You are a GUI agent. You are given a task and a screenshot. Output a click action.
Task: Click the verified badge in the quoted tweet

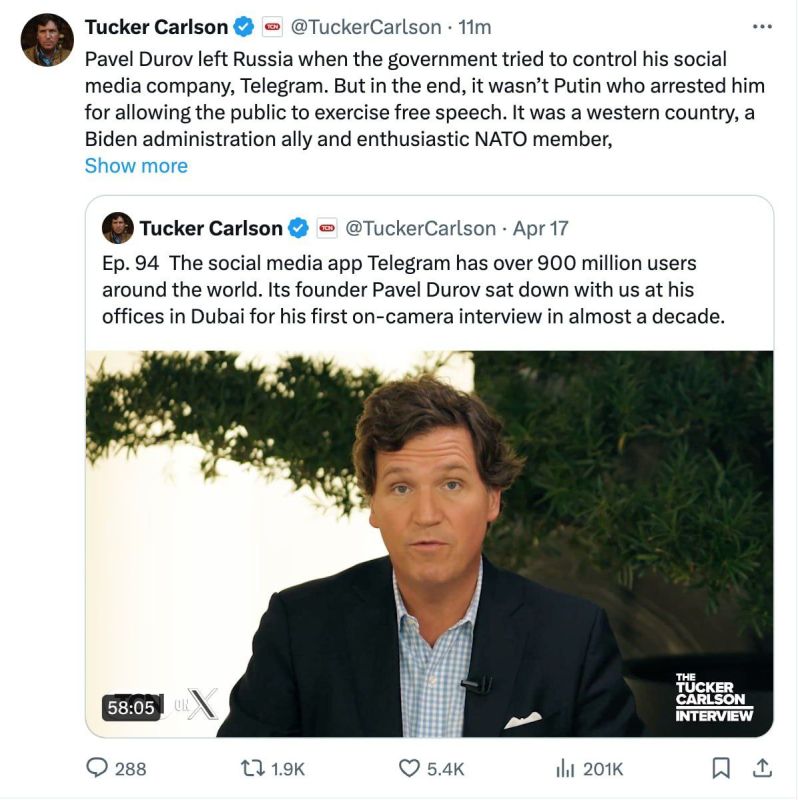click(x=300, y=228)
